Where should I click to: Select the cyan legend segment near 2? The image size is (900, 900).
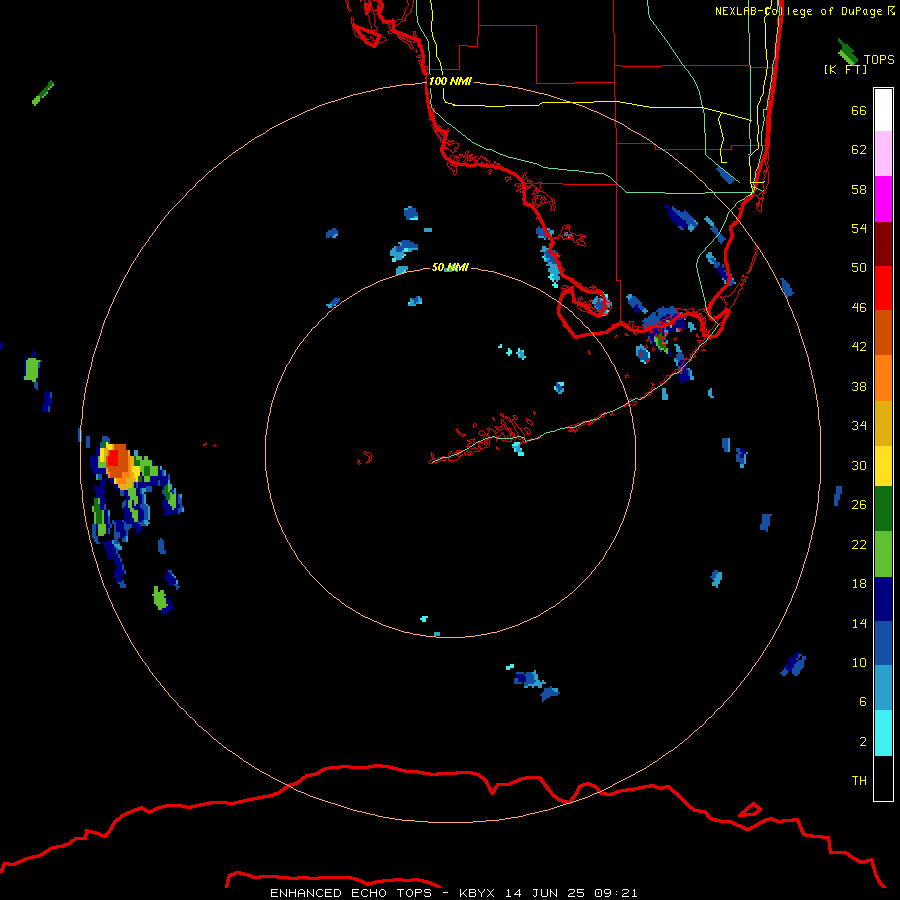coord(883,734)
